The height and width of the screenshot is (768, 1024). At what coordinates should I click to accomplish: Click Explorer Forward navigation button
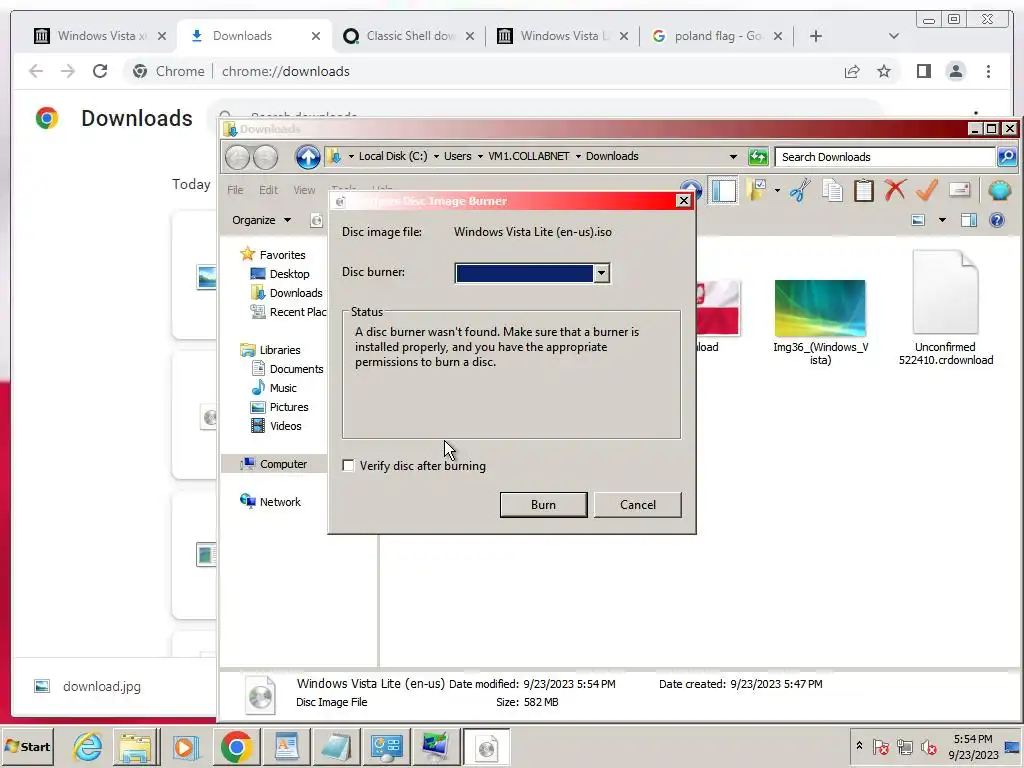point(265,157)
